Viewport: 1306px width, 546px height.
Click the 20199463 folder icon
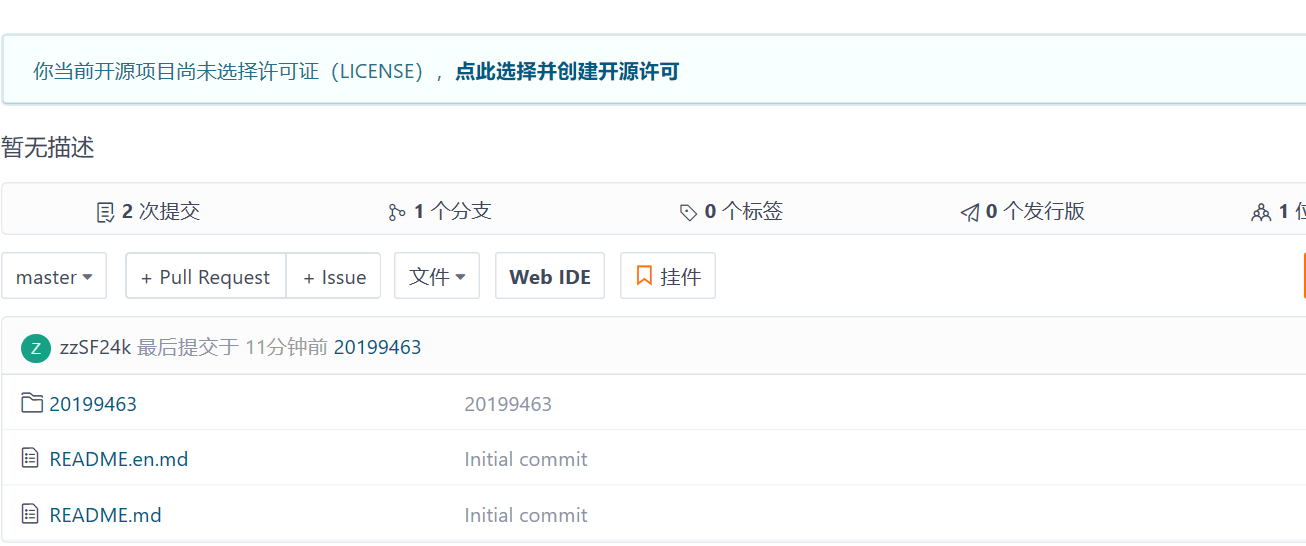[x=32, y=403]
